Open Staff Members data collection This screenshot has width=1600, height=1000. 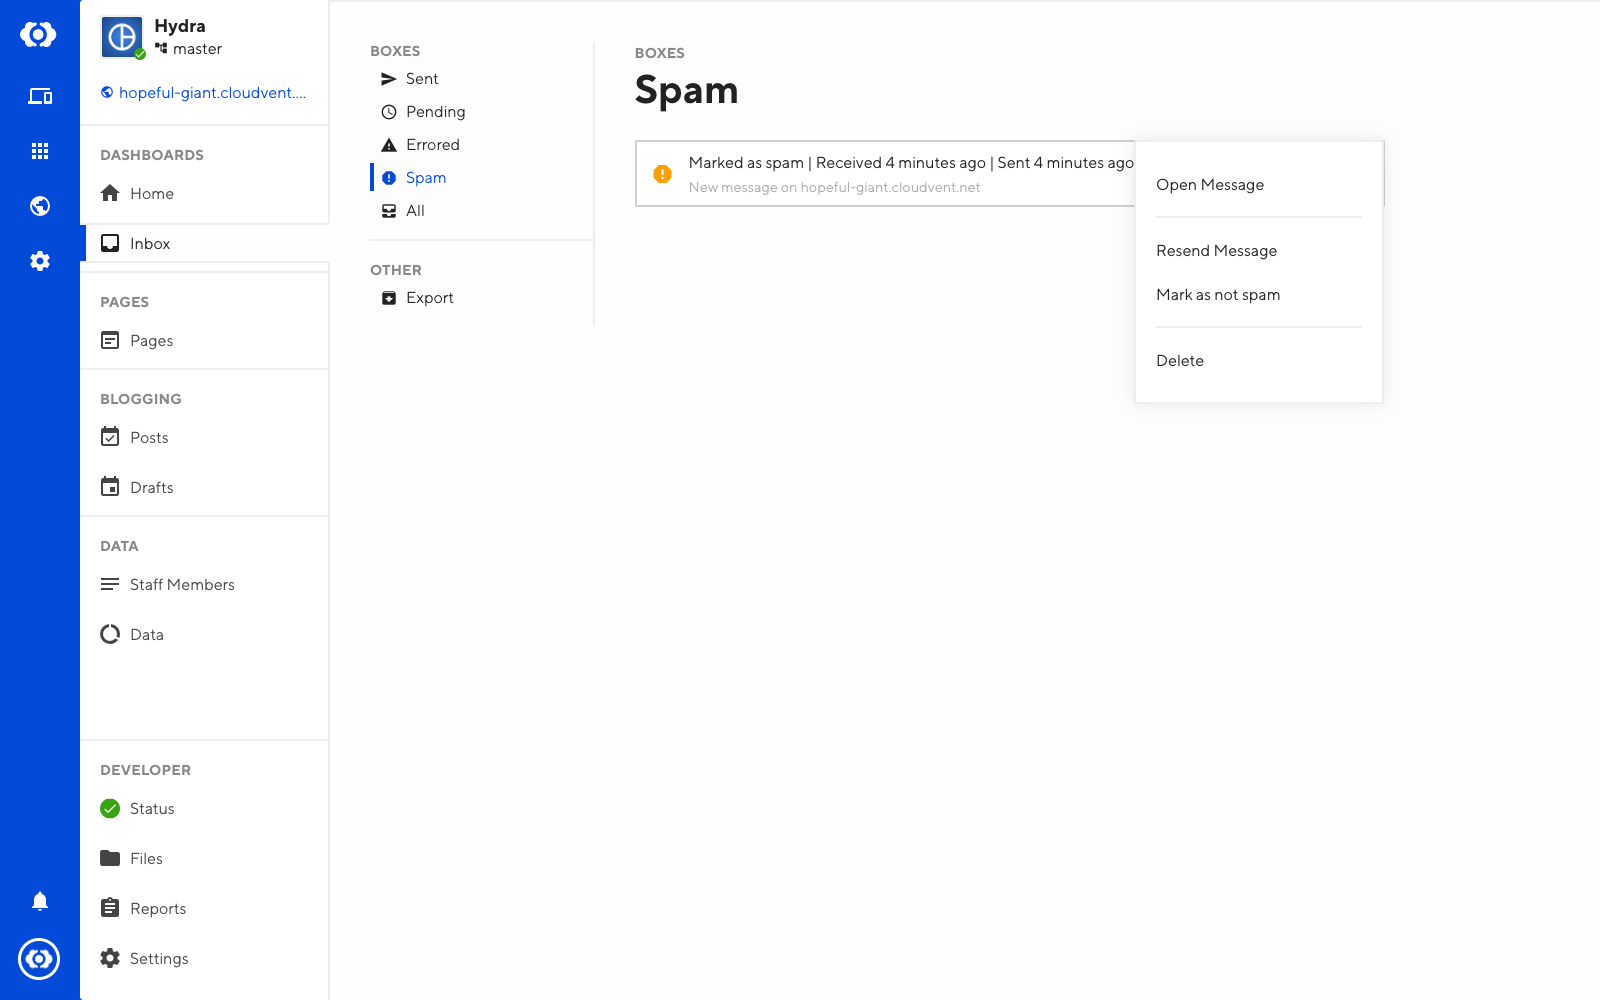[x=181, y=585]
